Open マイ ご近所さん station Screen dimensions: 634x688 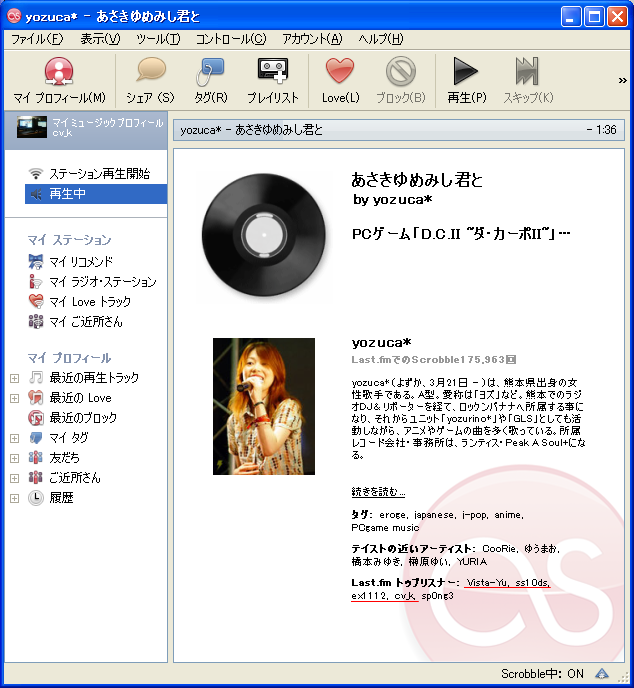pos(75,322)
